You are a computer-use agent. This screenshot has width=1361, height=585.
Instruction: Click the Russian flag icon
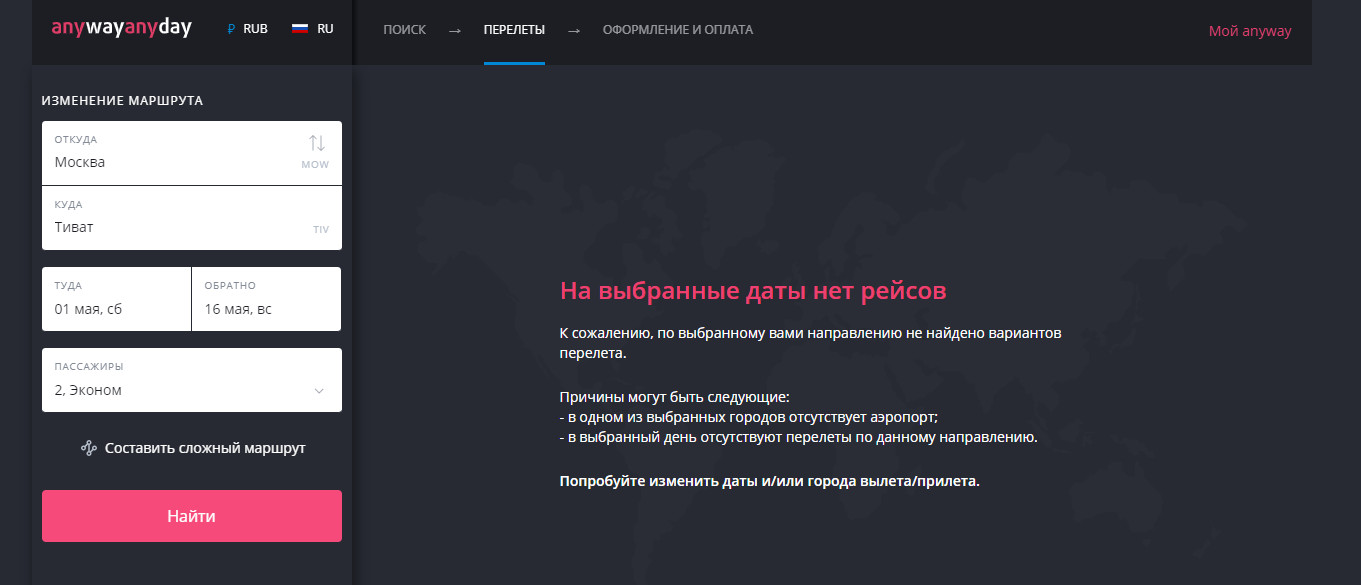pos(299,29)
